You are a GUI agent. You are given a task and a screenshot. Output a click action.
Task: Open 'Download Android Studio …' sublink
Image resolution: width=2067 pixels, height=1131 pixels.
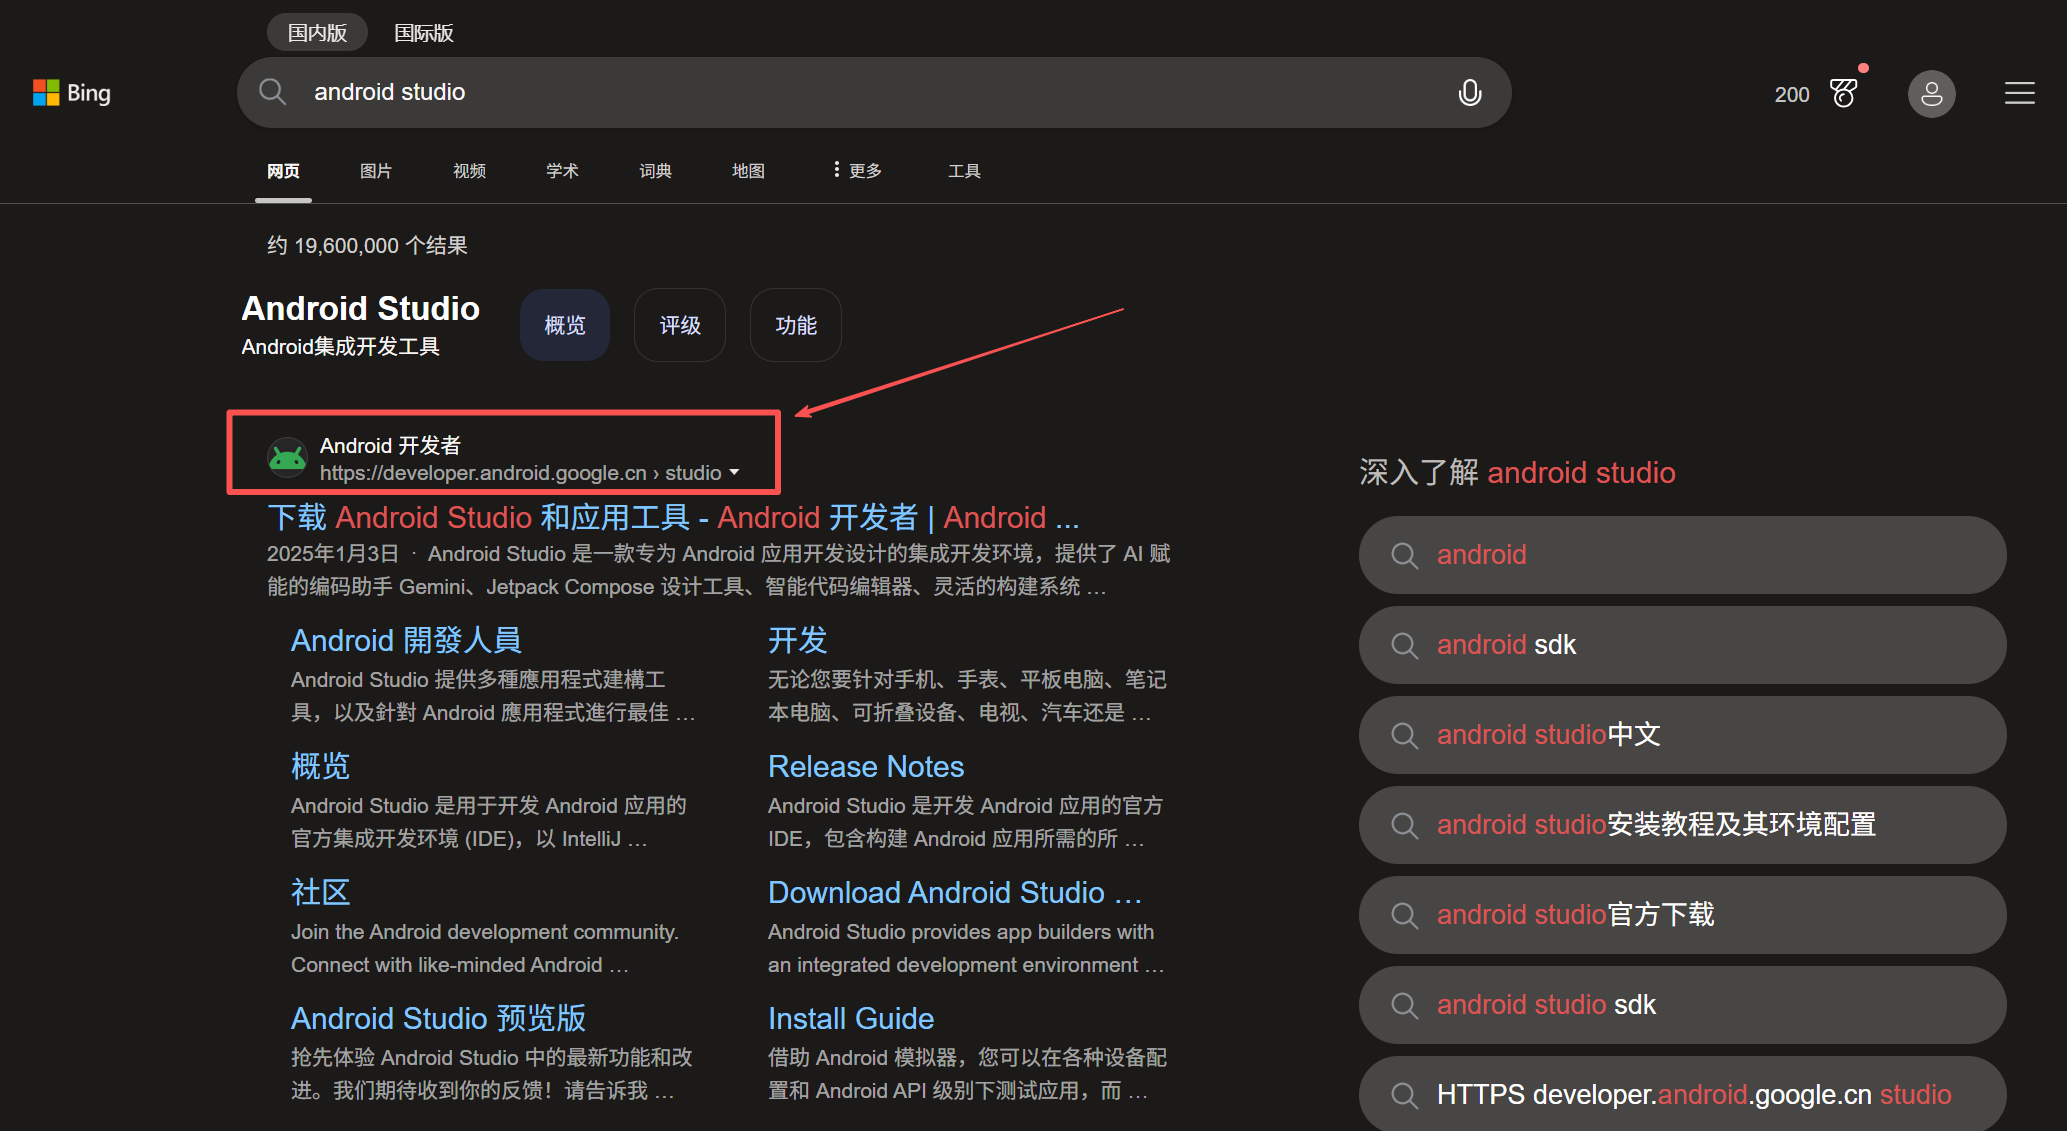tap(955, 892)
